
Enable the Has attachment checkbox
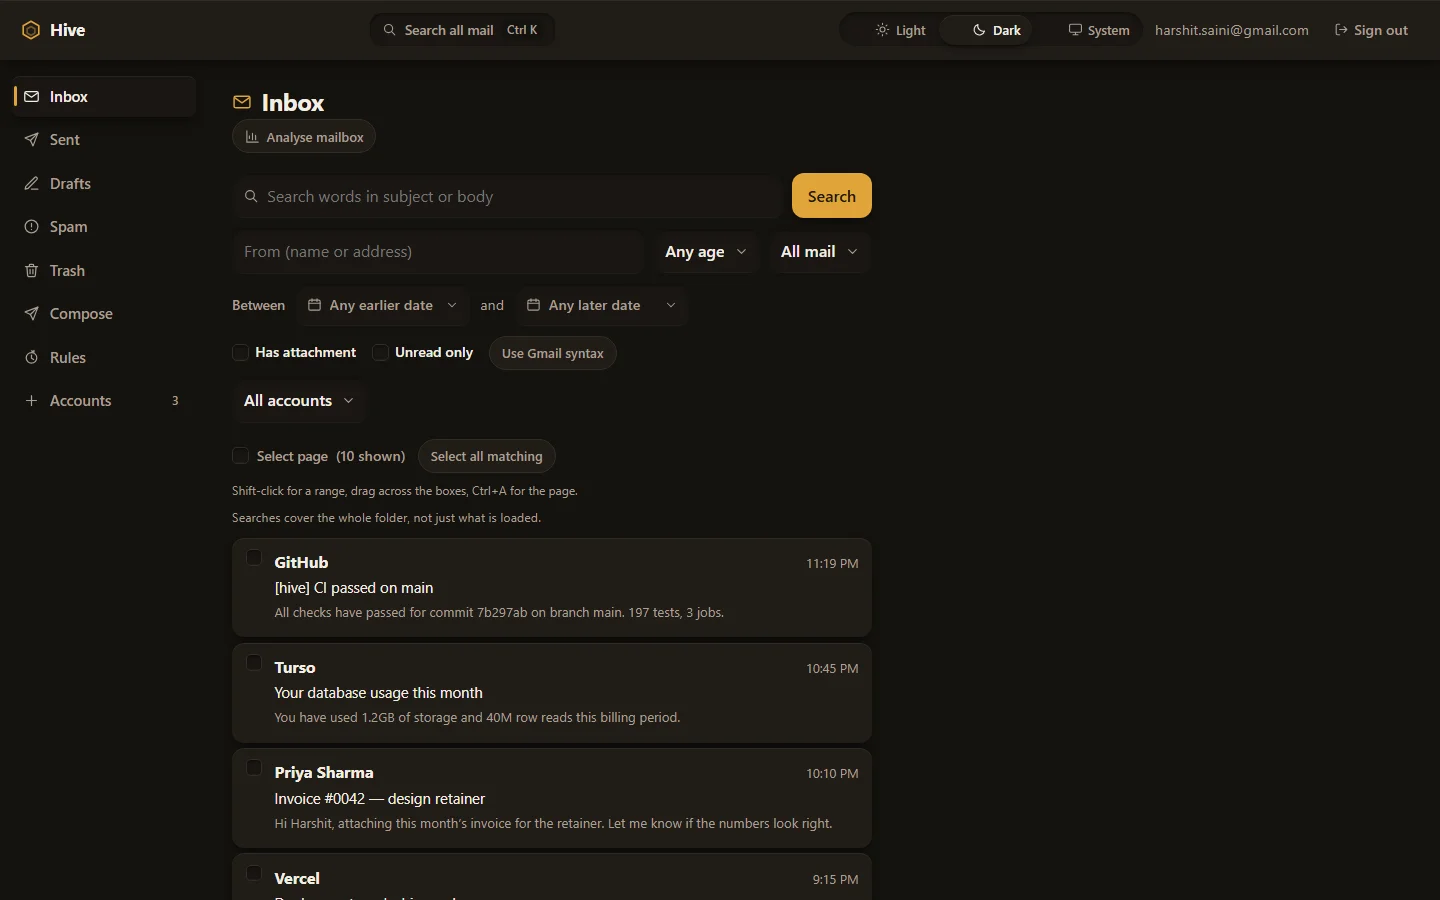[x=240, y=352]
